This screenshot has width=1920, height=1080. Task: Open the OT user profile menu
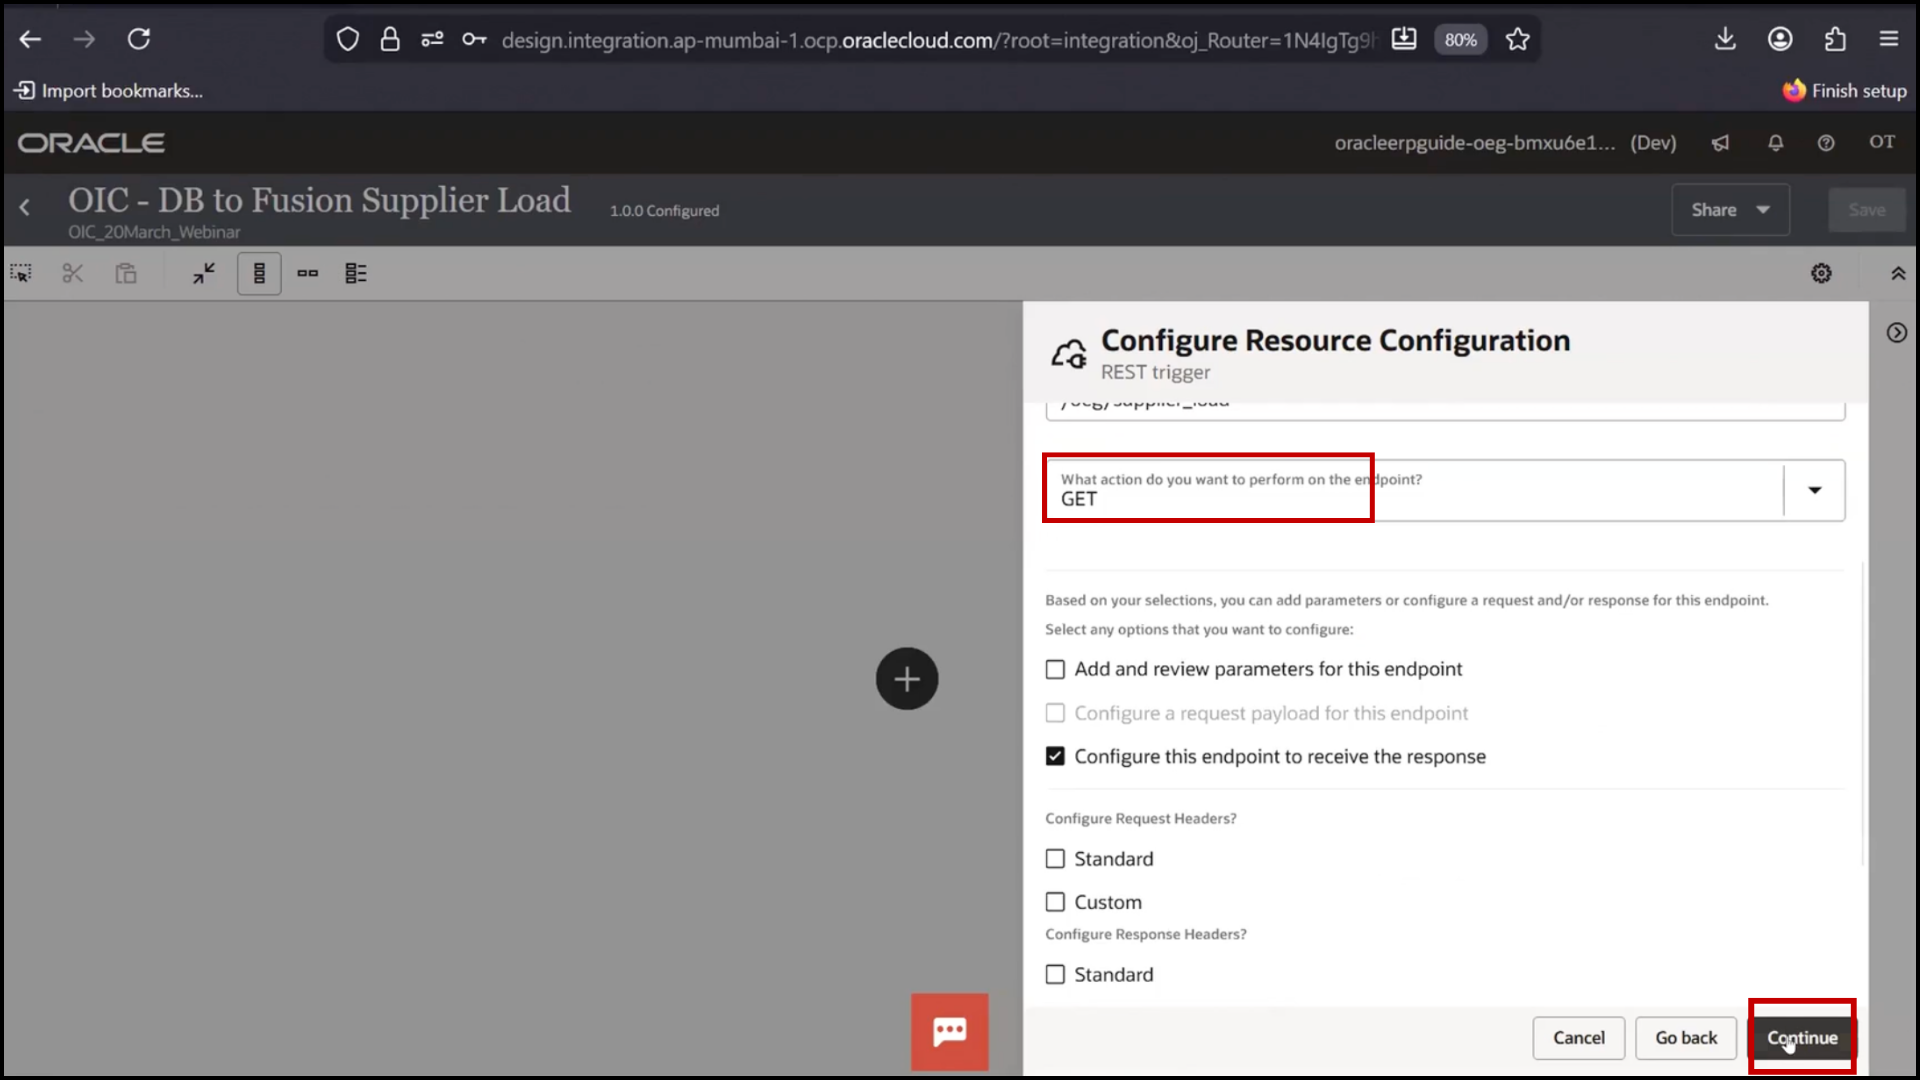pos(1882,142)
